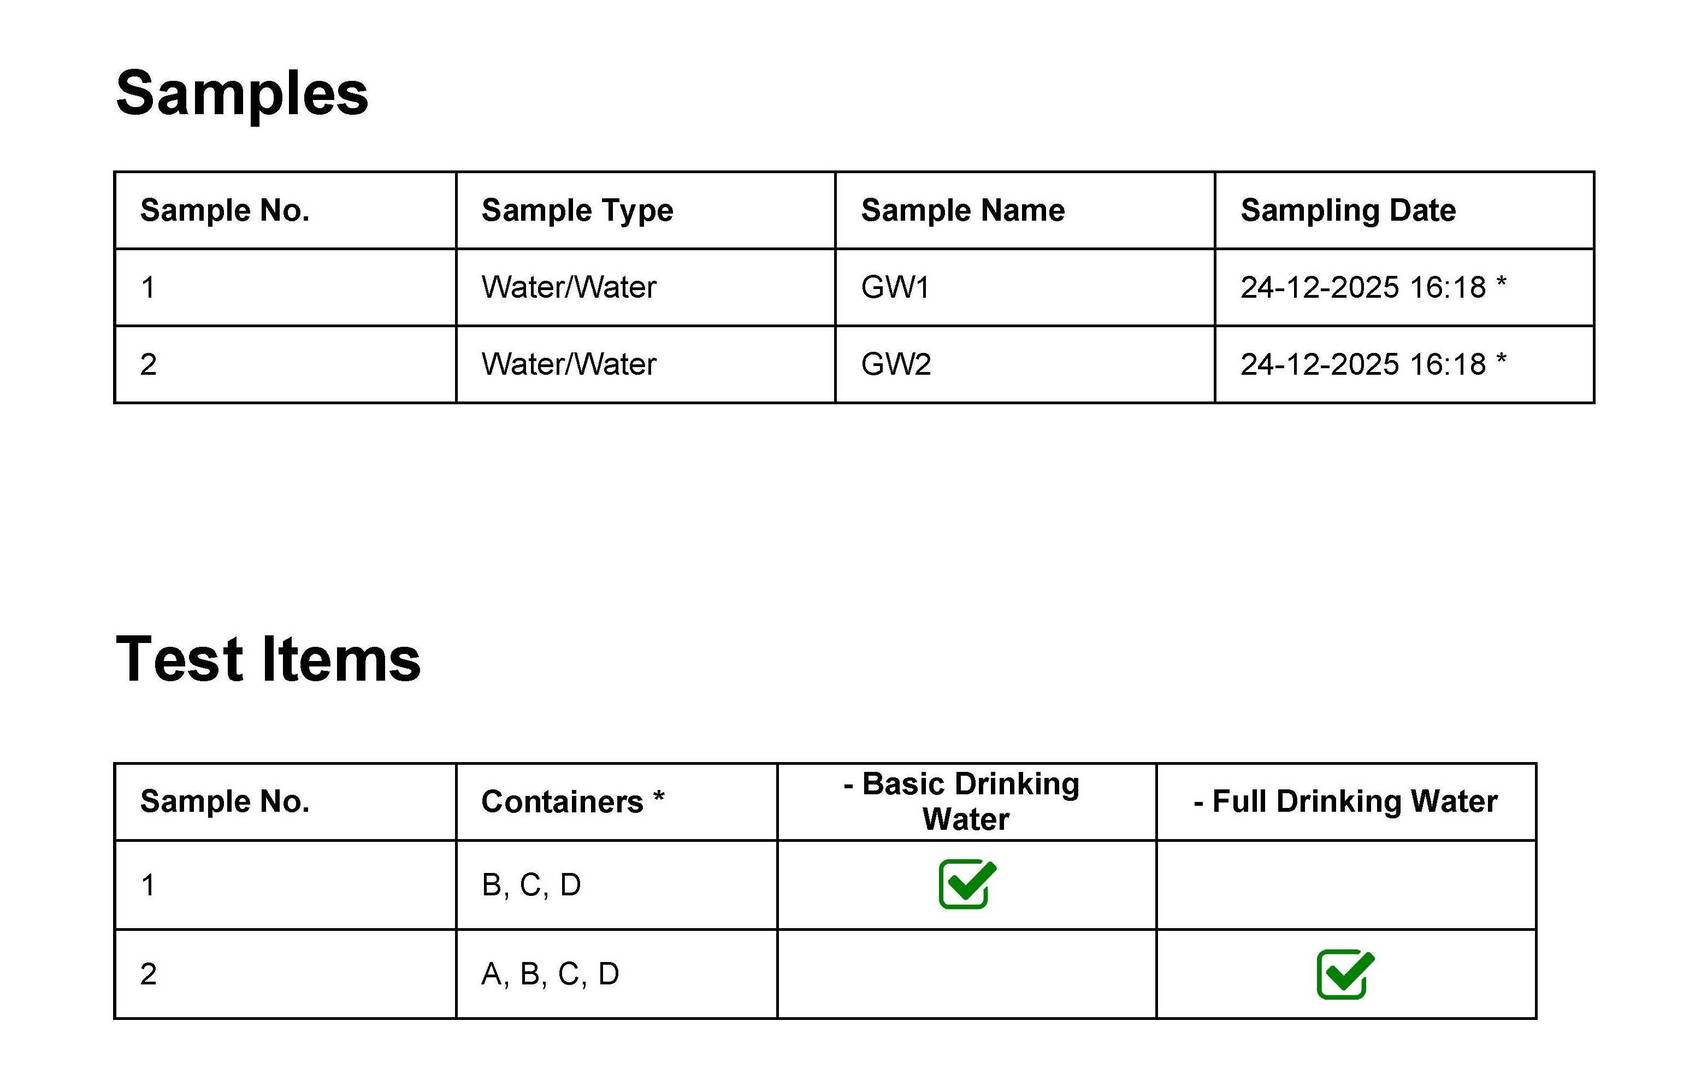Click the Water/Water type cell in the GW2 row
The height and width of the screenshot is (1080, 1707).
568,364
